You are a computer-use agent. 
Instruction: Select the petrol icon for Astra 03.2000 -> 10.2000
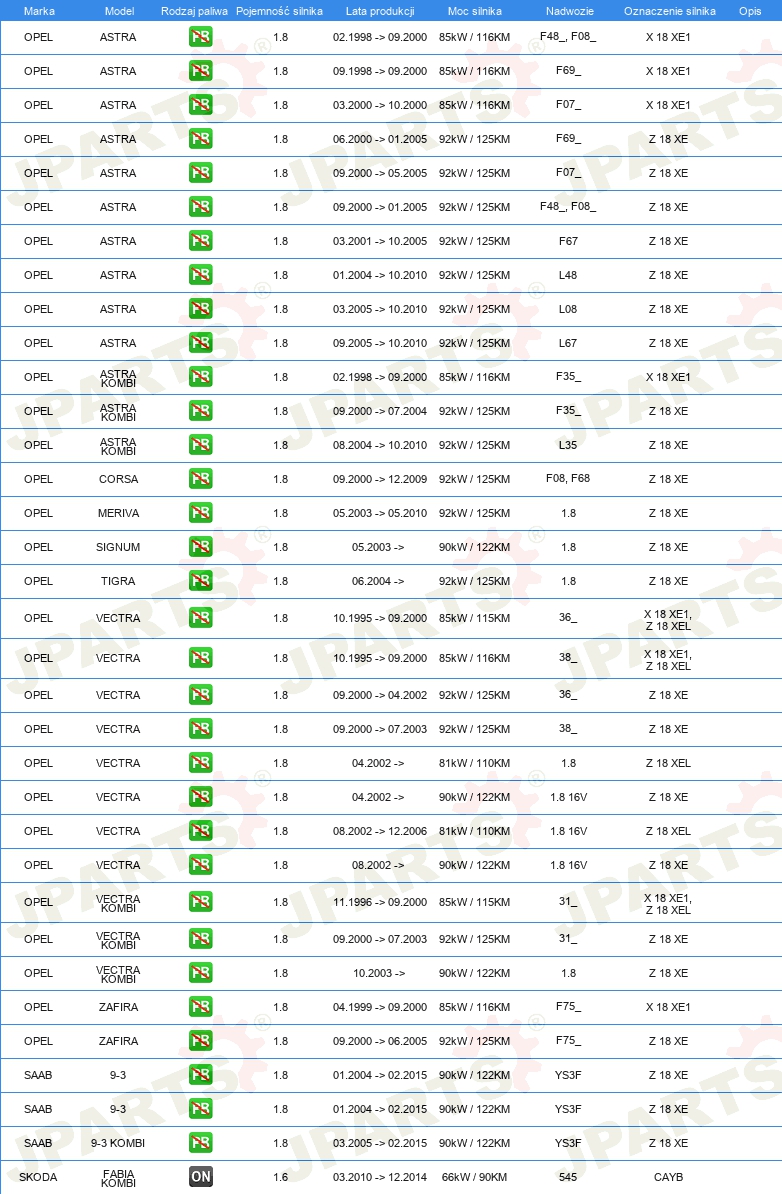201,104
